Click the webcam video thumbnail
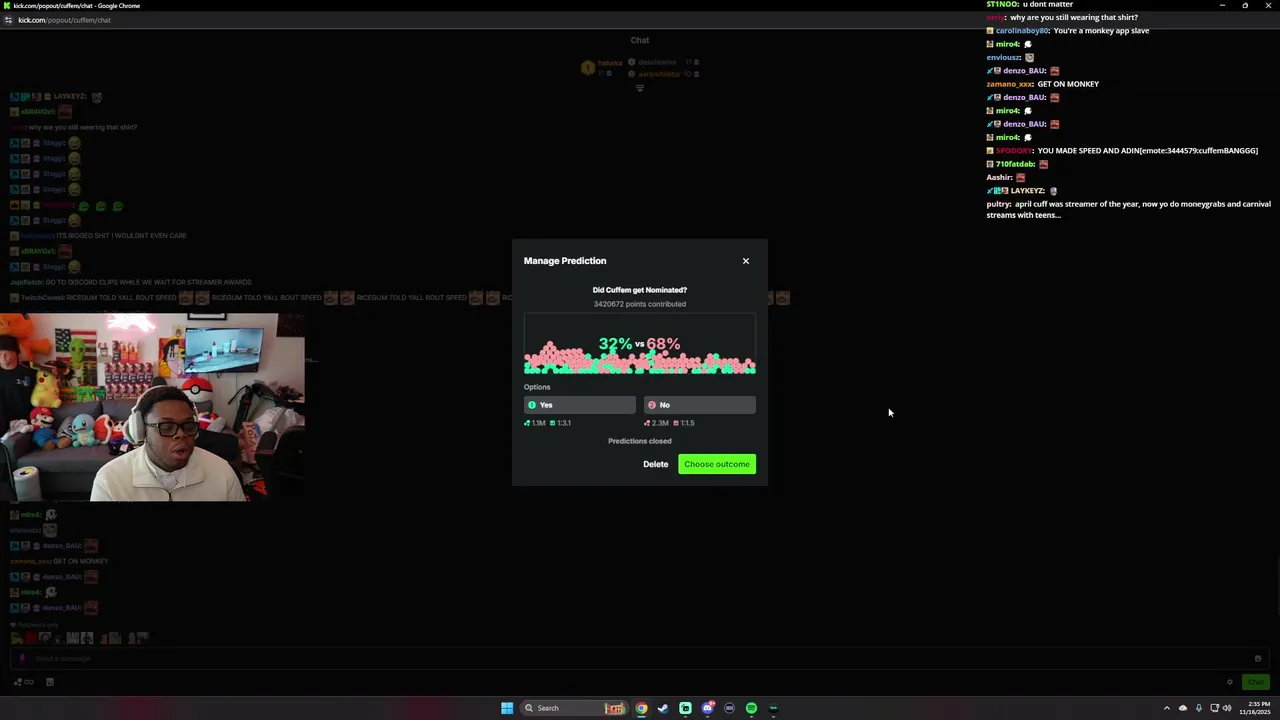 [152, 407]
